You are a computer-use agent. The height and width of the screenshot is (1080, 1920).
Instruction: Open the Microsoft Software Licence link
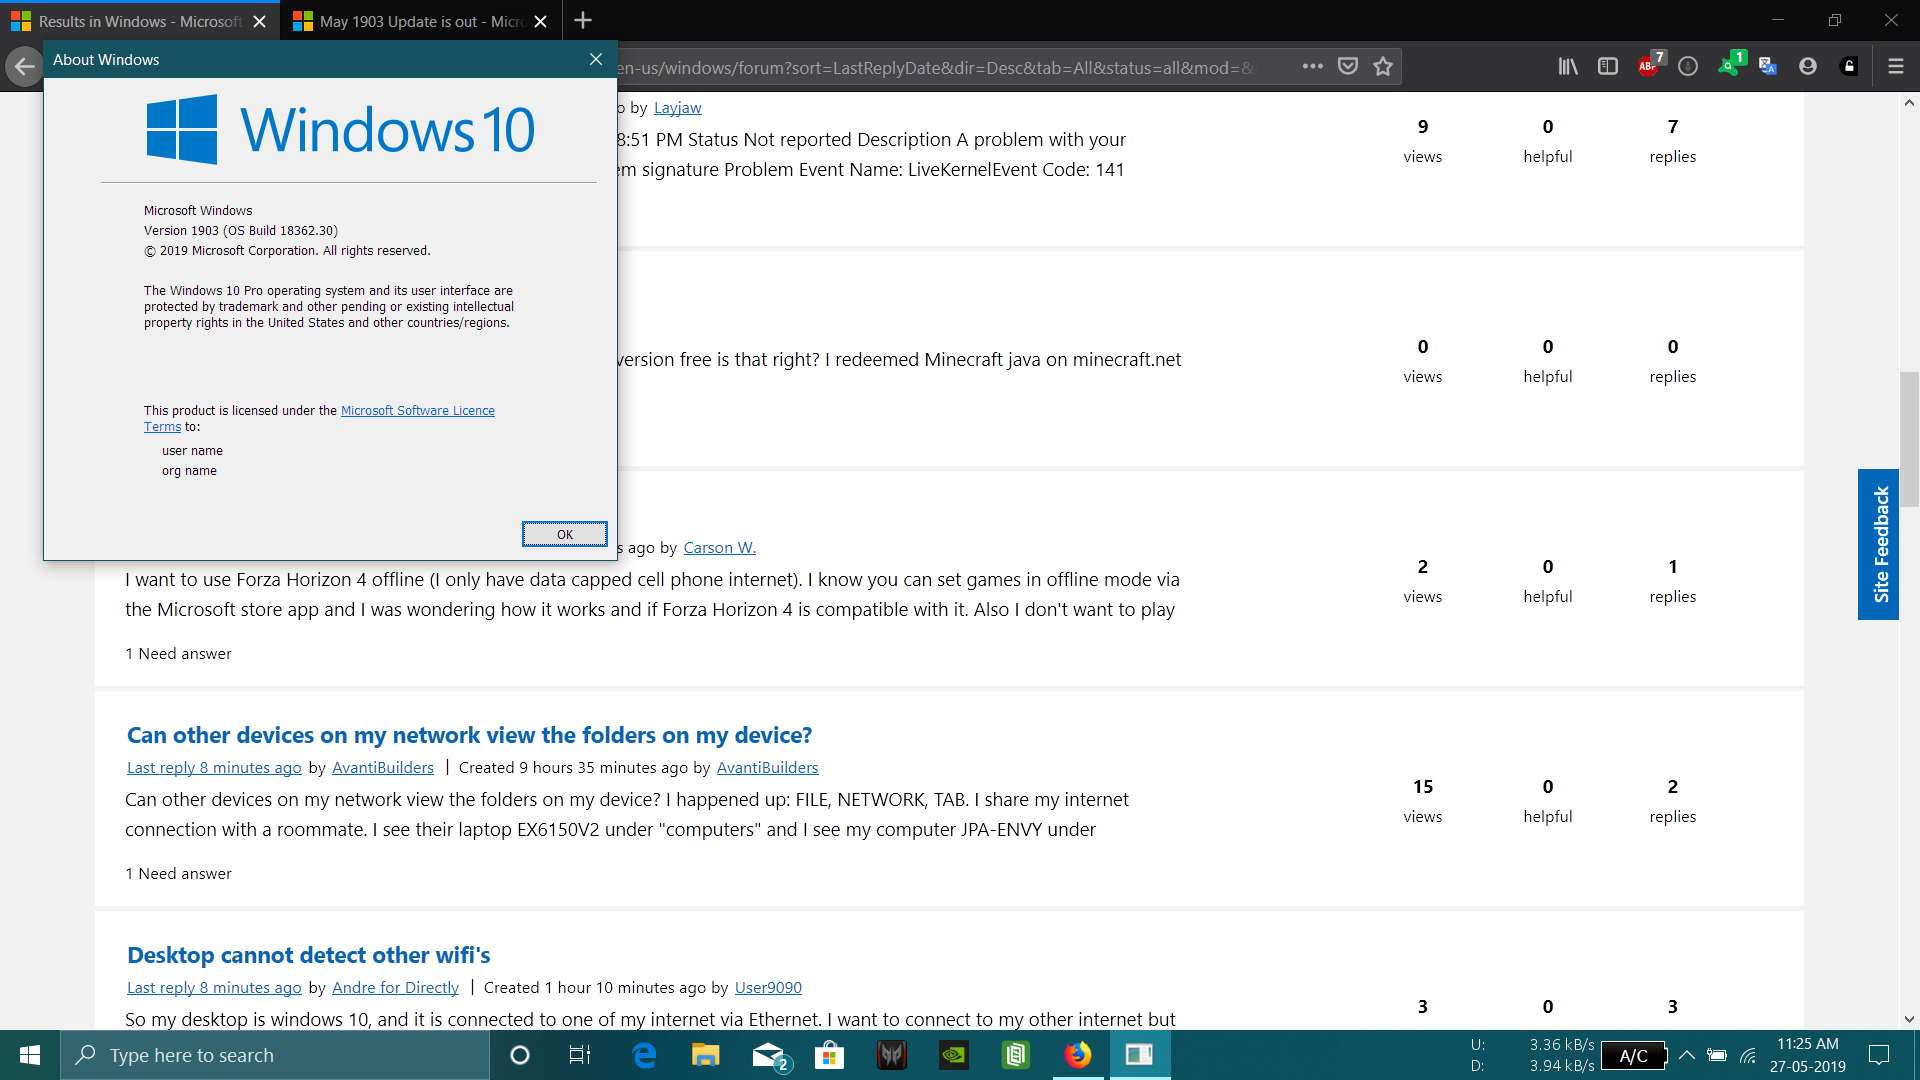(x=418, y=410)
